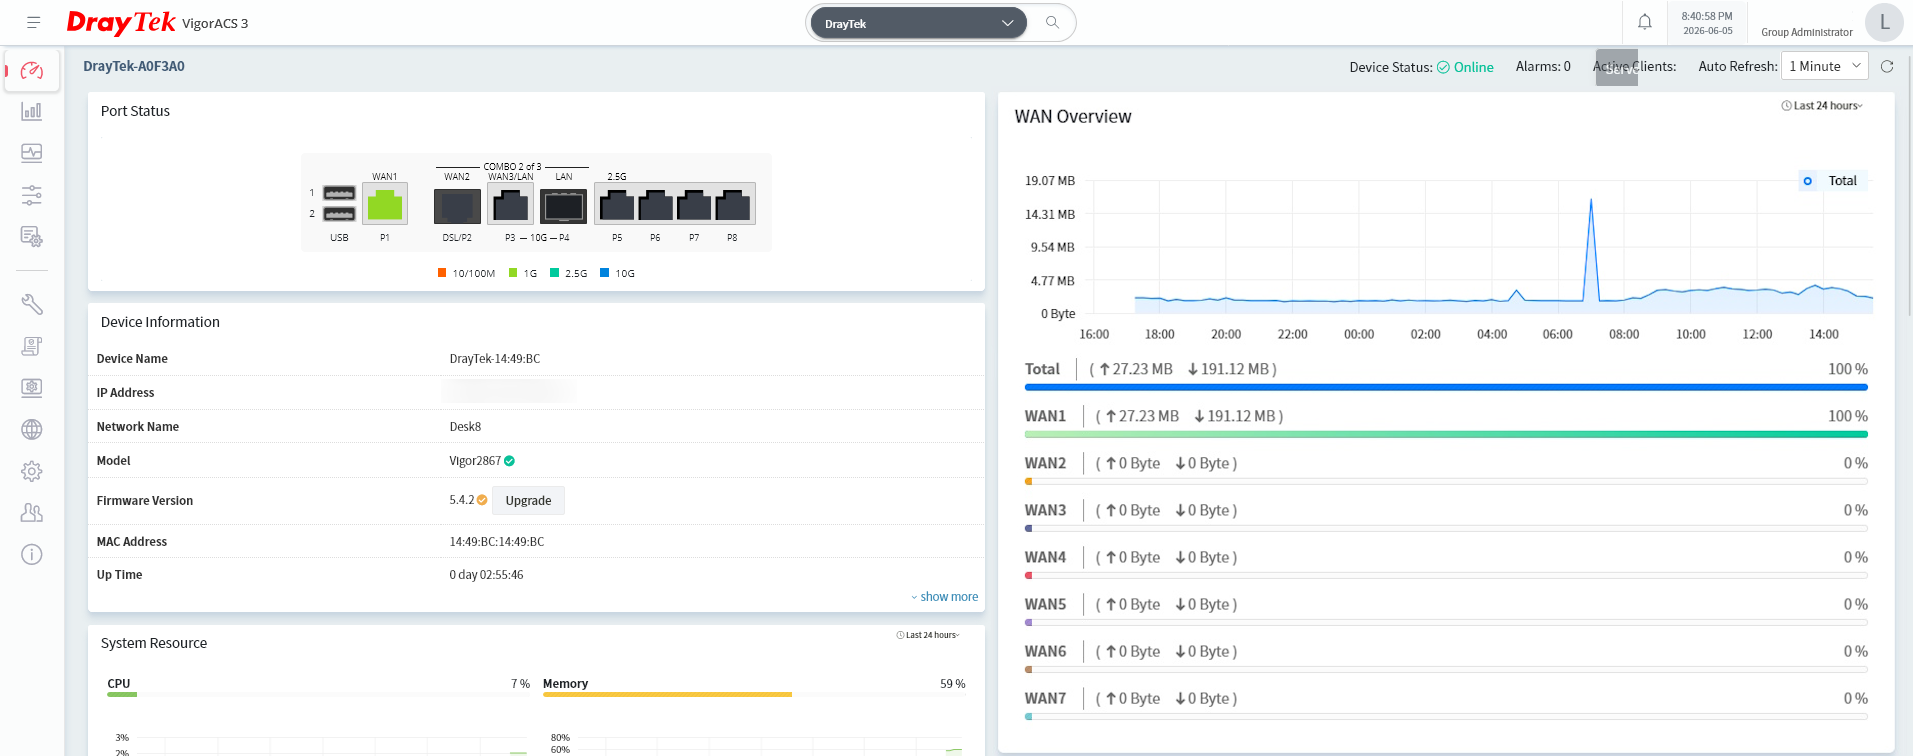
Task: Open the monitoring waveform sidebar icon
Action: [32, 153]
